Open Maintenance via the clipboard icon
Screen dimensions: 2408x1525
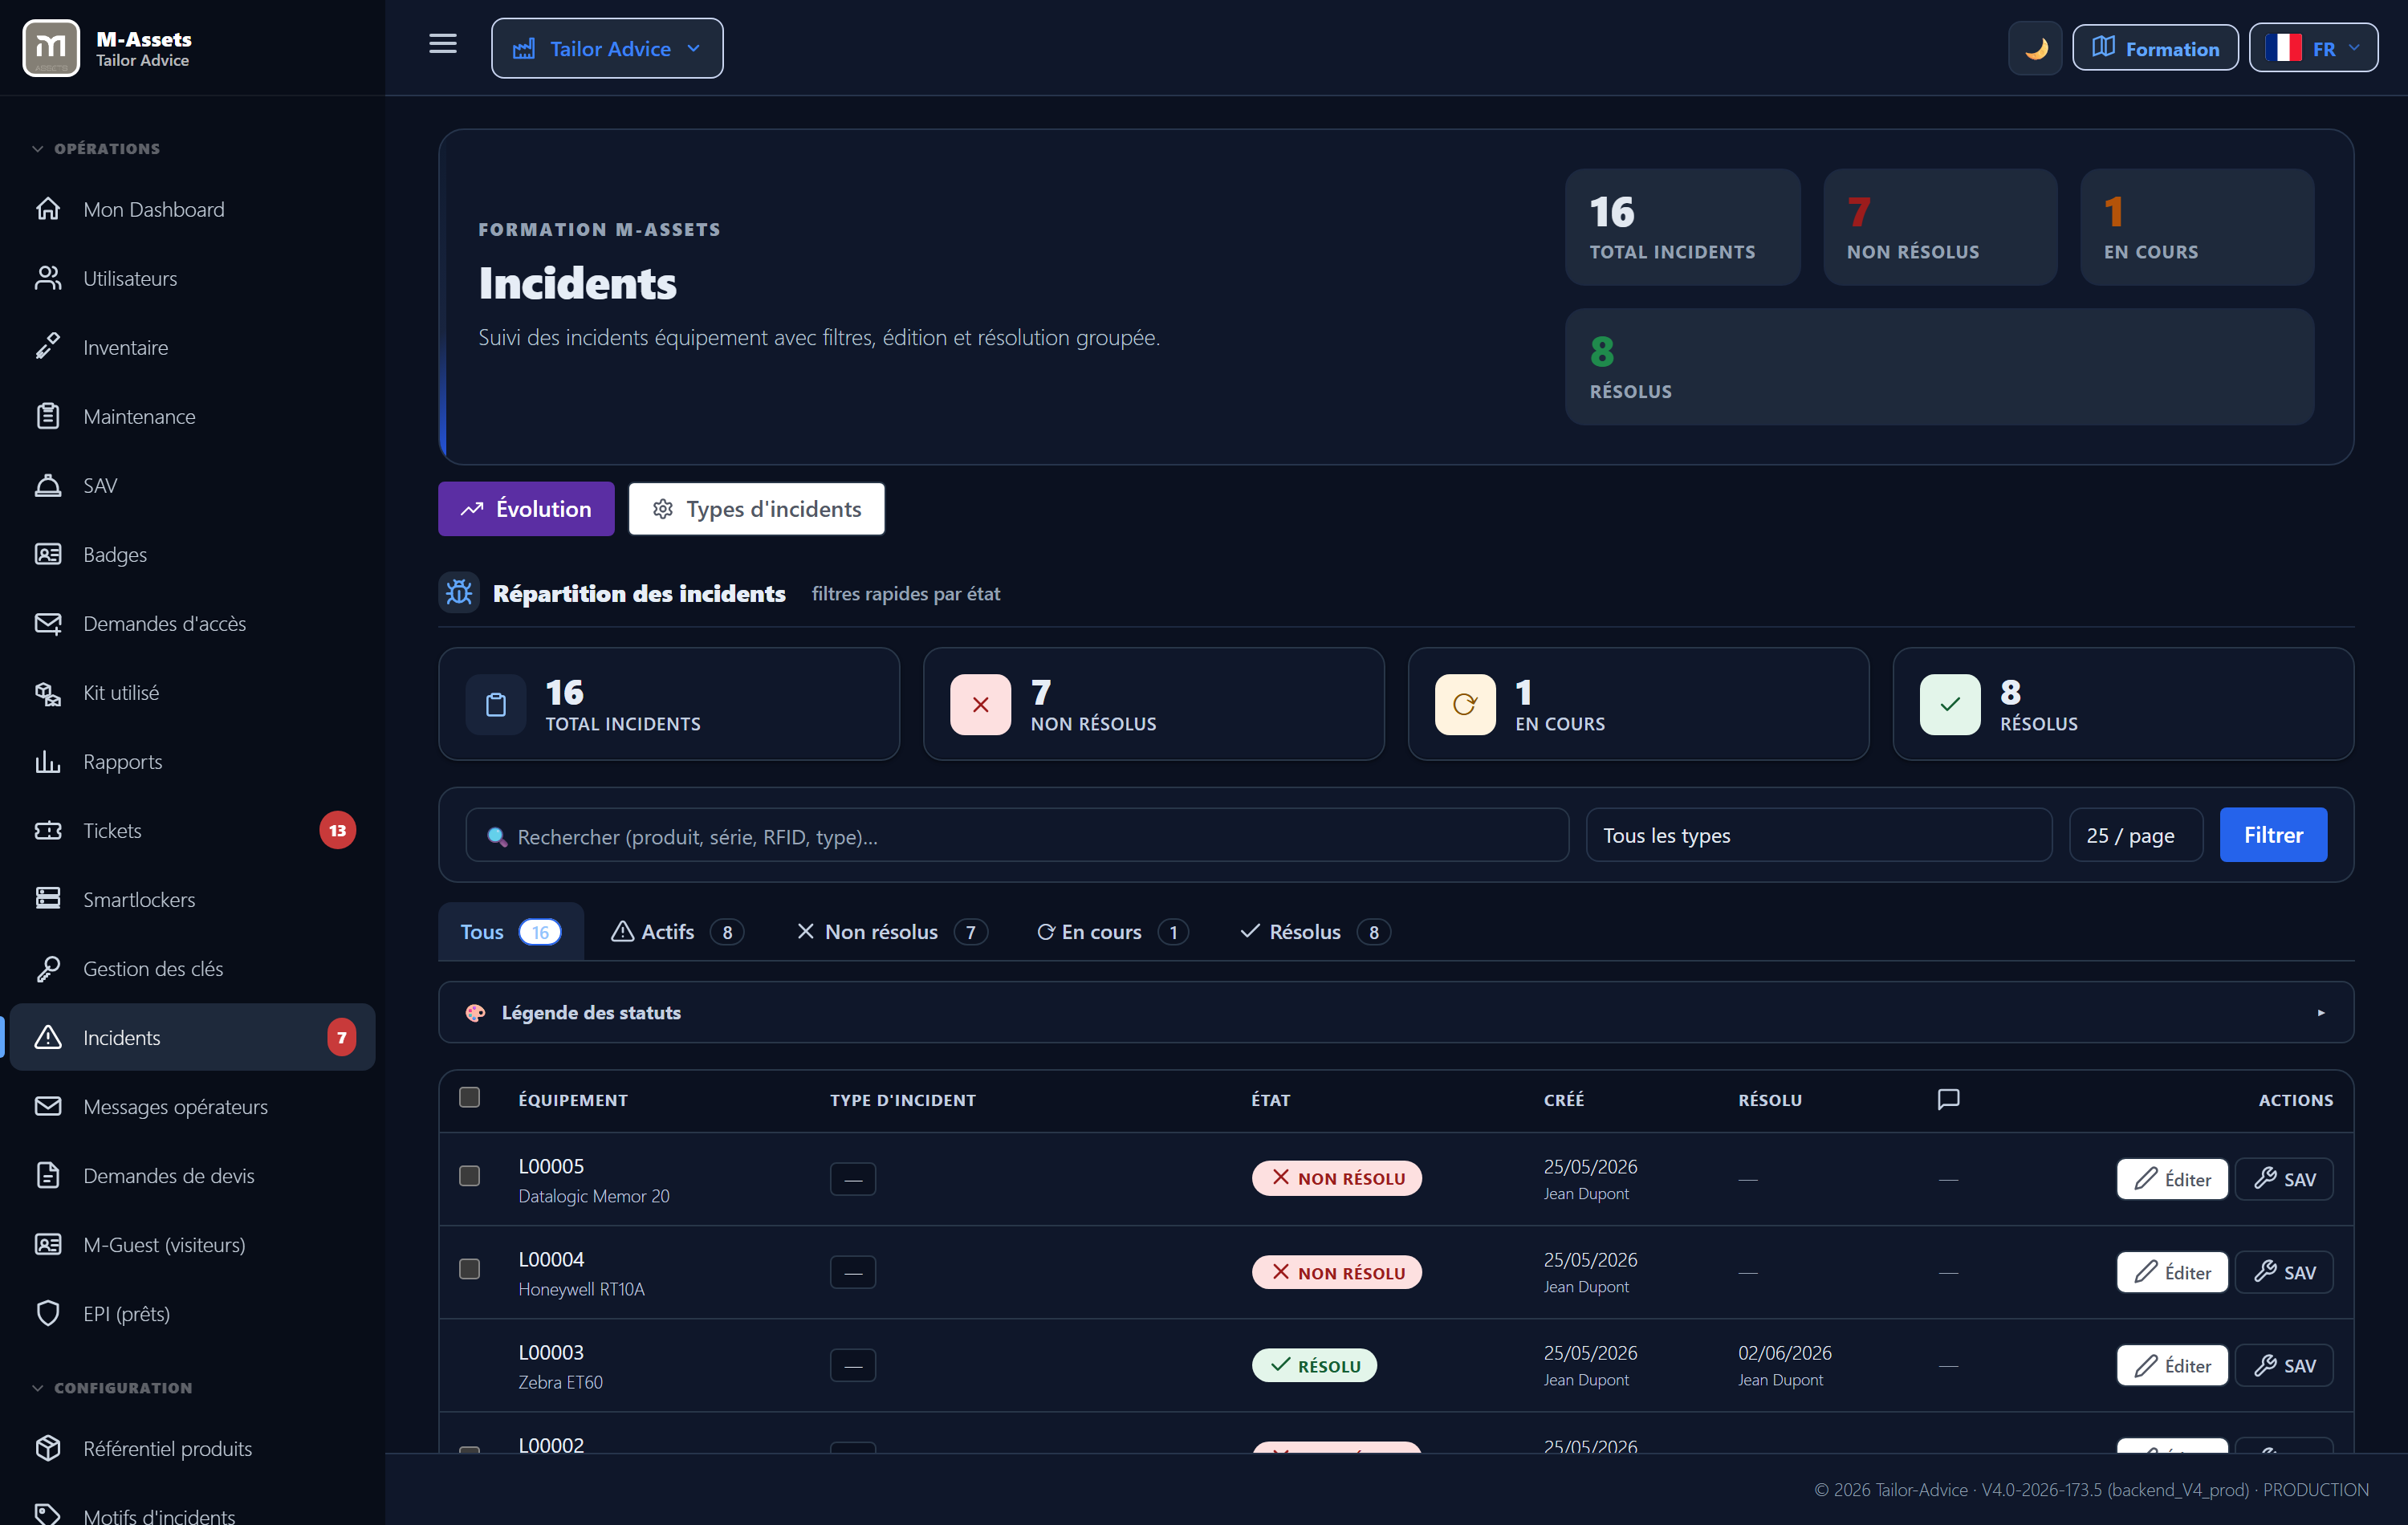[48, 416]
